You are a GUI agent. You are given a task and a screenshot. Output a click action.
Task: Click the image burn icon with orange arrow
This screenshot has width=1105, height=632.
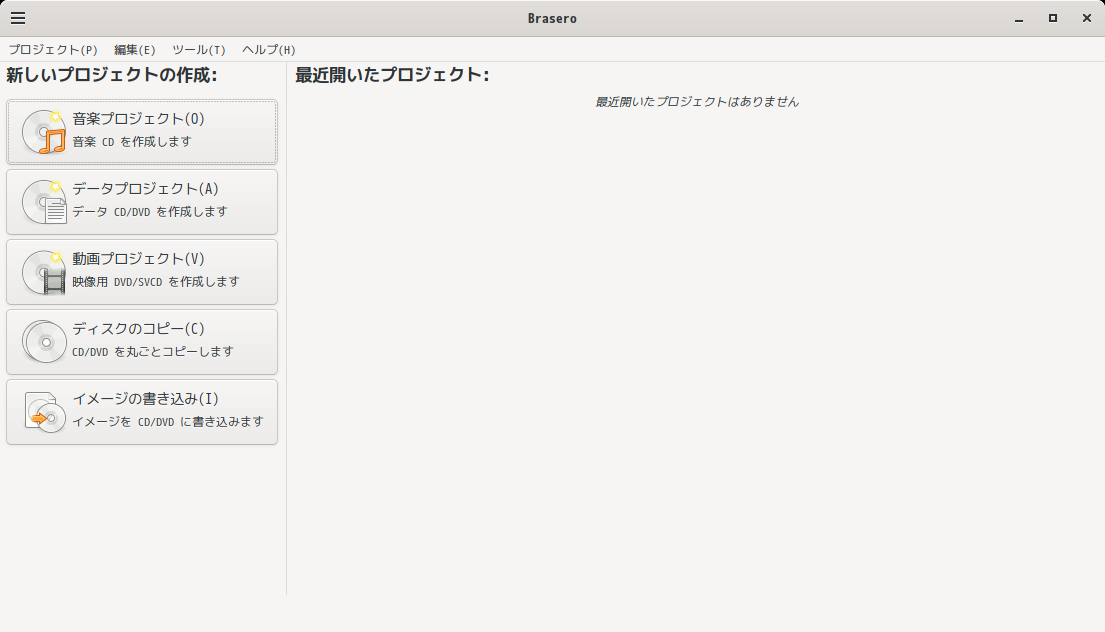pos(45,412)
